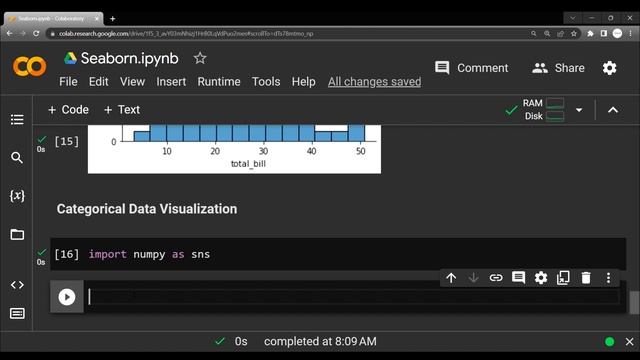Open the Chrome three-dot menu

tap(631, 33)
